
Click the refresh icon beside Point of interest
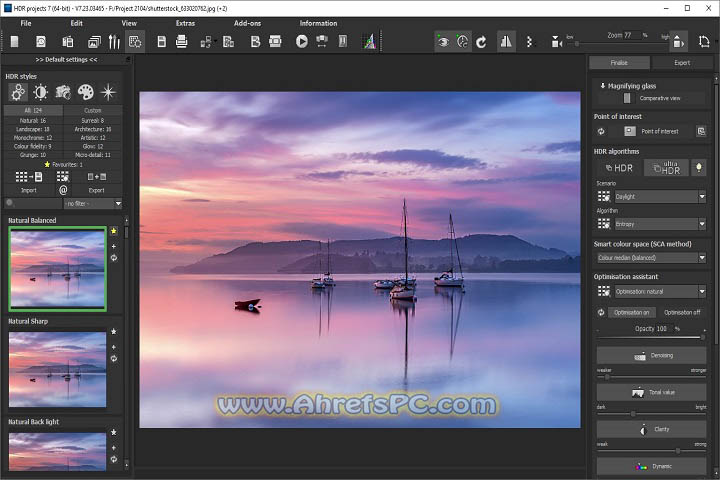point(601,131)
